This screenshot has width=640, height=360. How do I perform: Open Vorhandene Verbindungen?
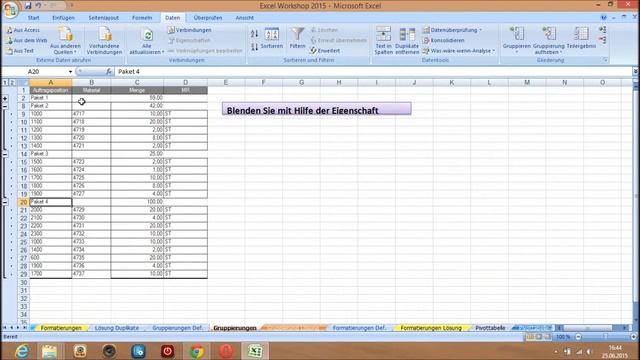tap(104, 41)
